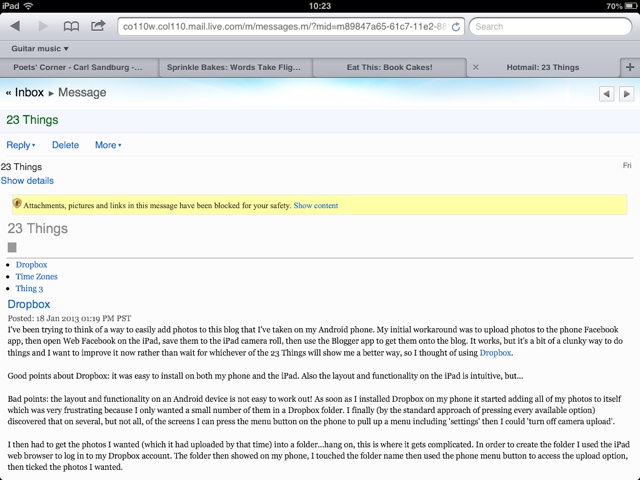
Task: Go to the previous message arrow
Action: [x=606, y=94]
